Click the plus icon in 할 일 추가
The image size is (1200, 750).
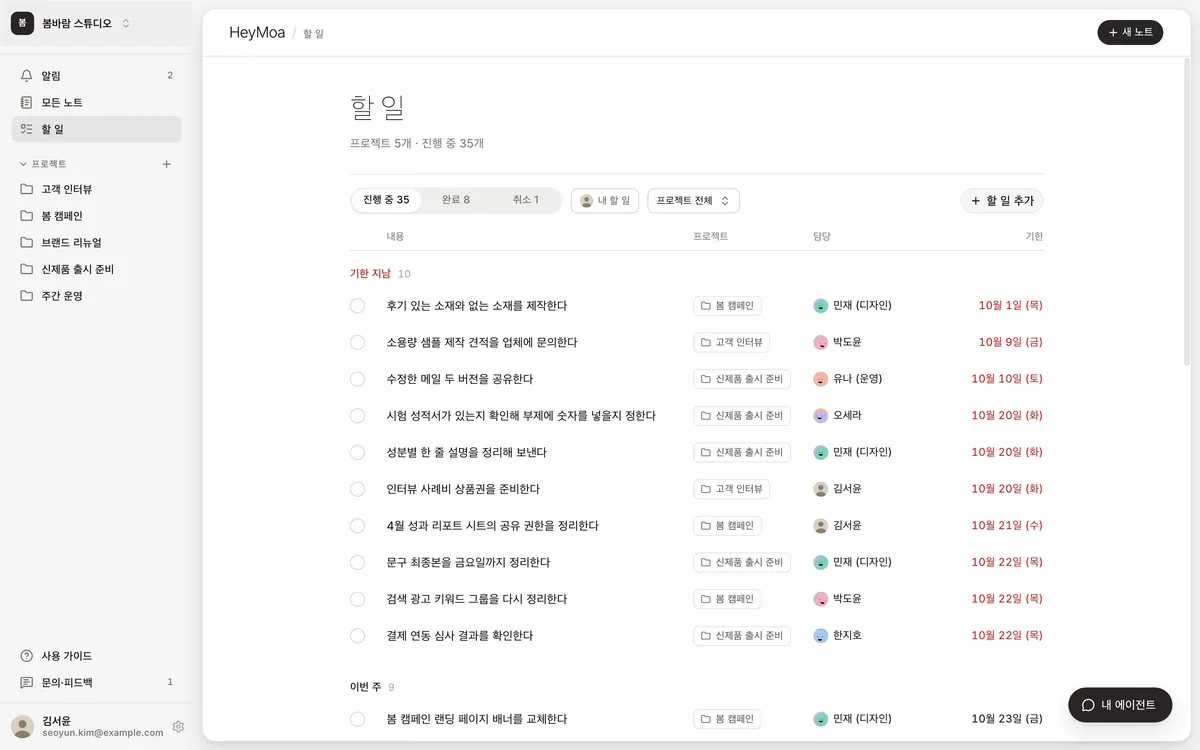click(976, 201)
